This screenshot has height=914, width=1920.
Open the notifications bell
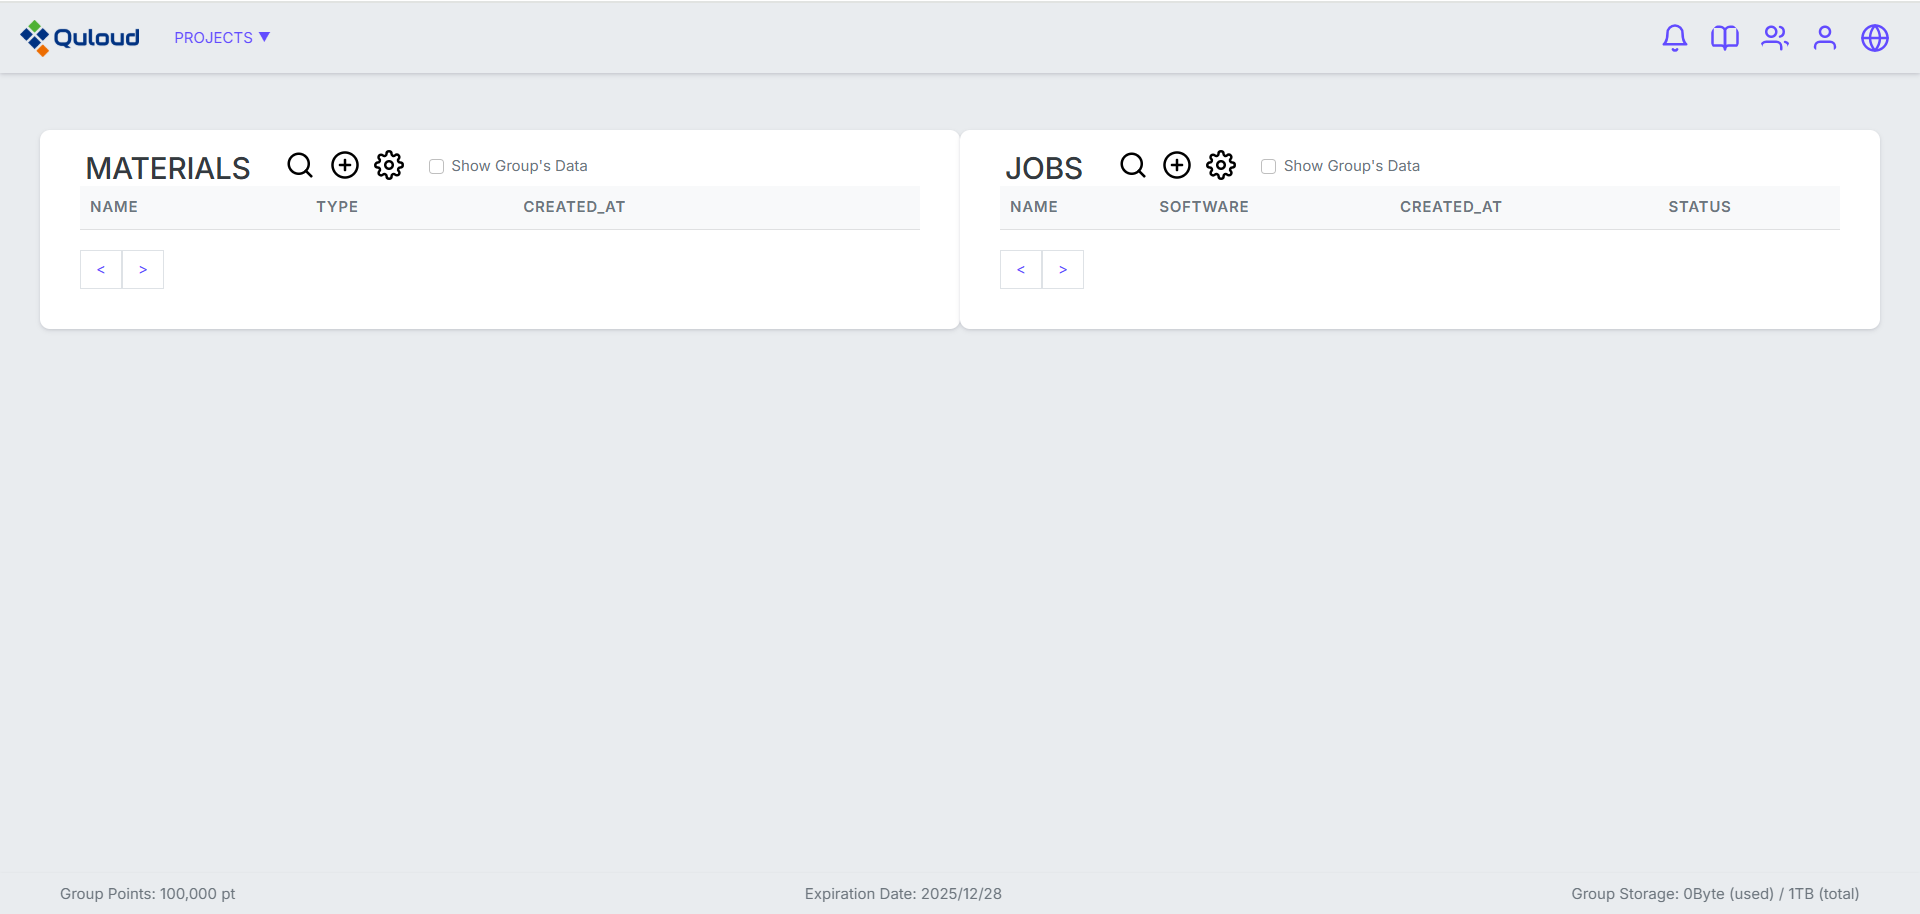(x=1674, y=38)
